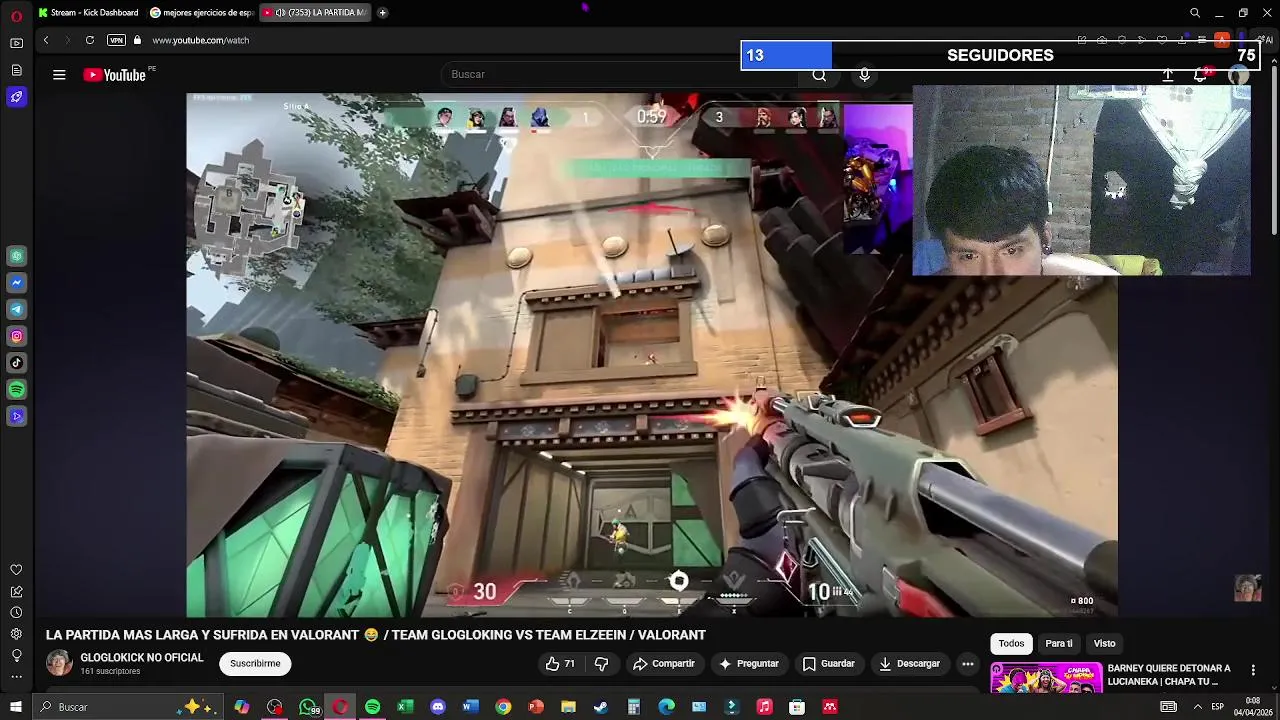Open Opera sidebar history clock icon
The height and width of the screenshot is (720, 1280).
(16, 612)
